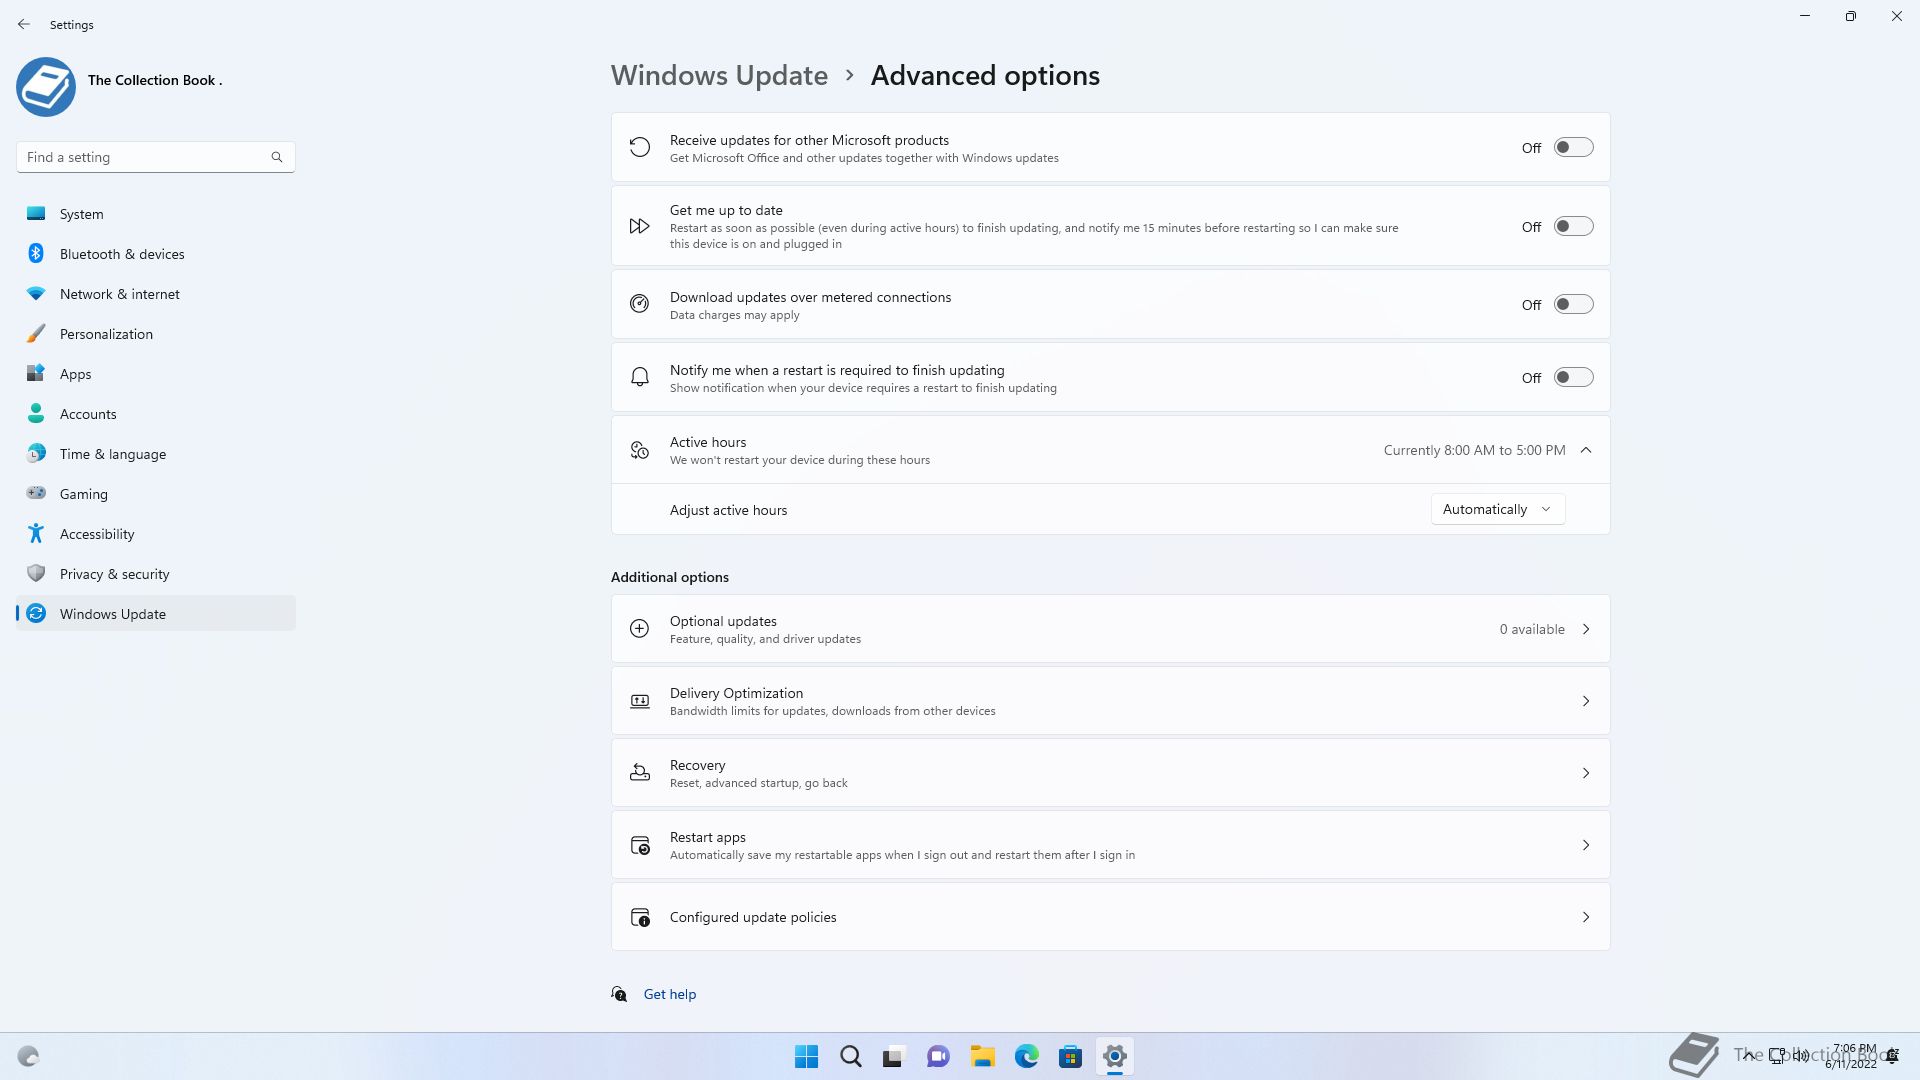The width and height of the screenshot is (1920, 1080).
Task: Click inside the Find a setting field
Action: coord(155,157)
